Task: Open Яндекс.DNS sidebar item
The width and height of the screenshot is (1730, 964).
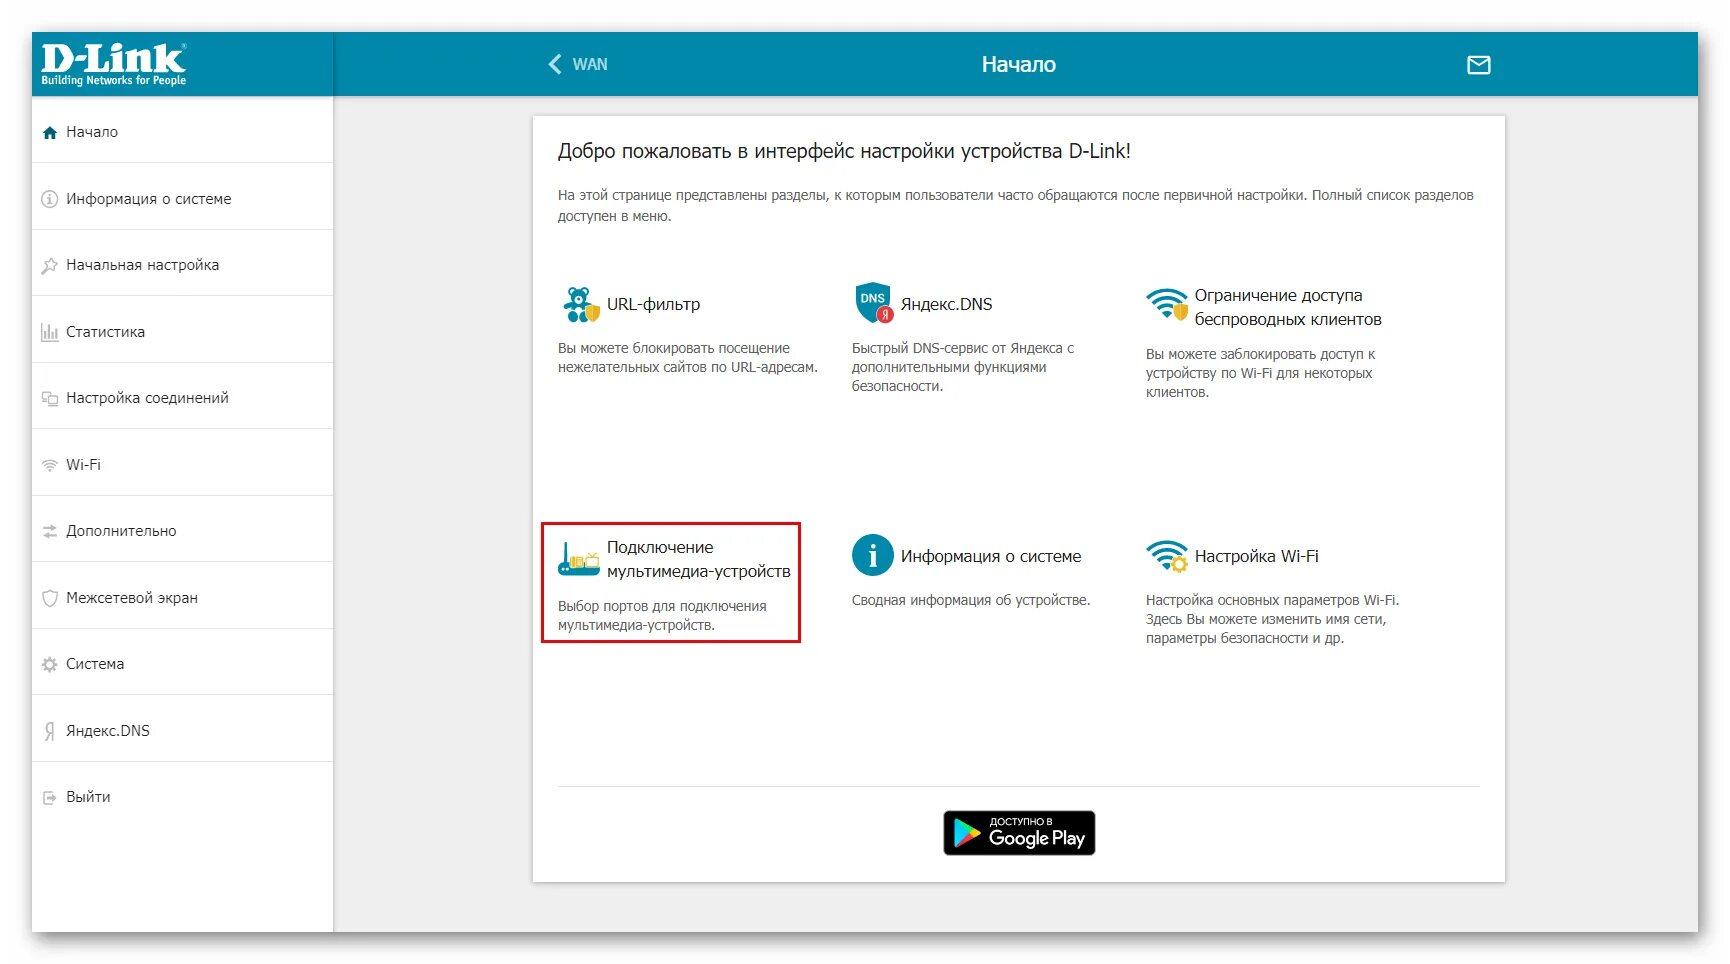Action: (x=182, y=731)
